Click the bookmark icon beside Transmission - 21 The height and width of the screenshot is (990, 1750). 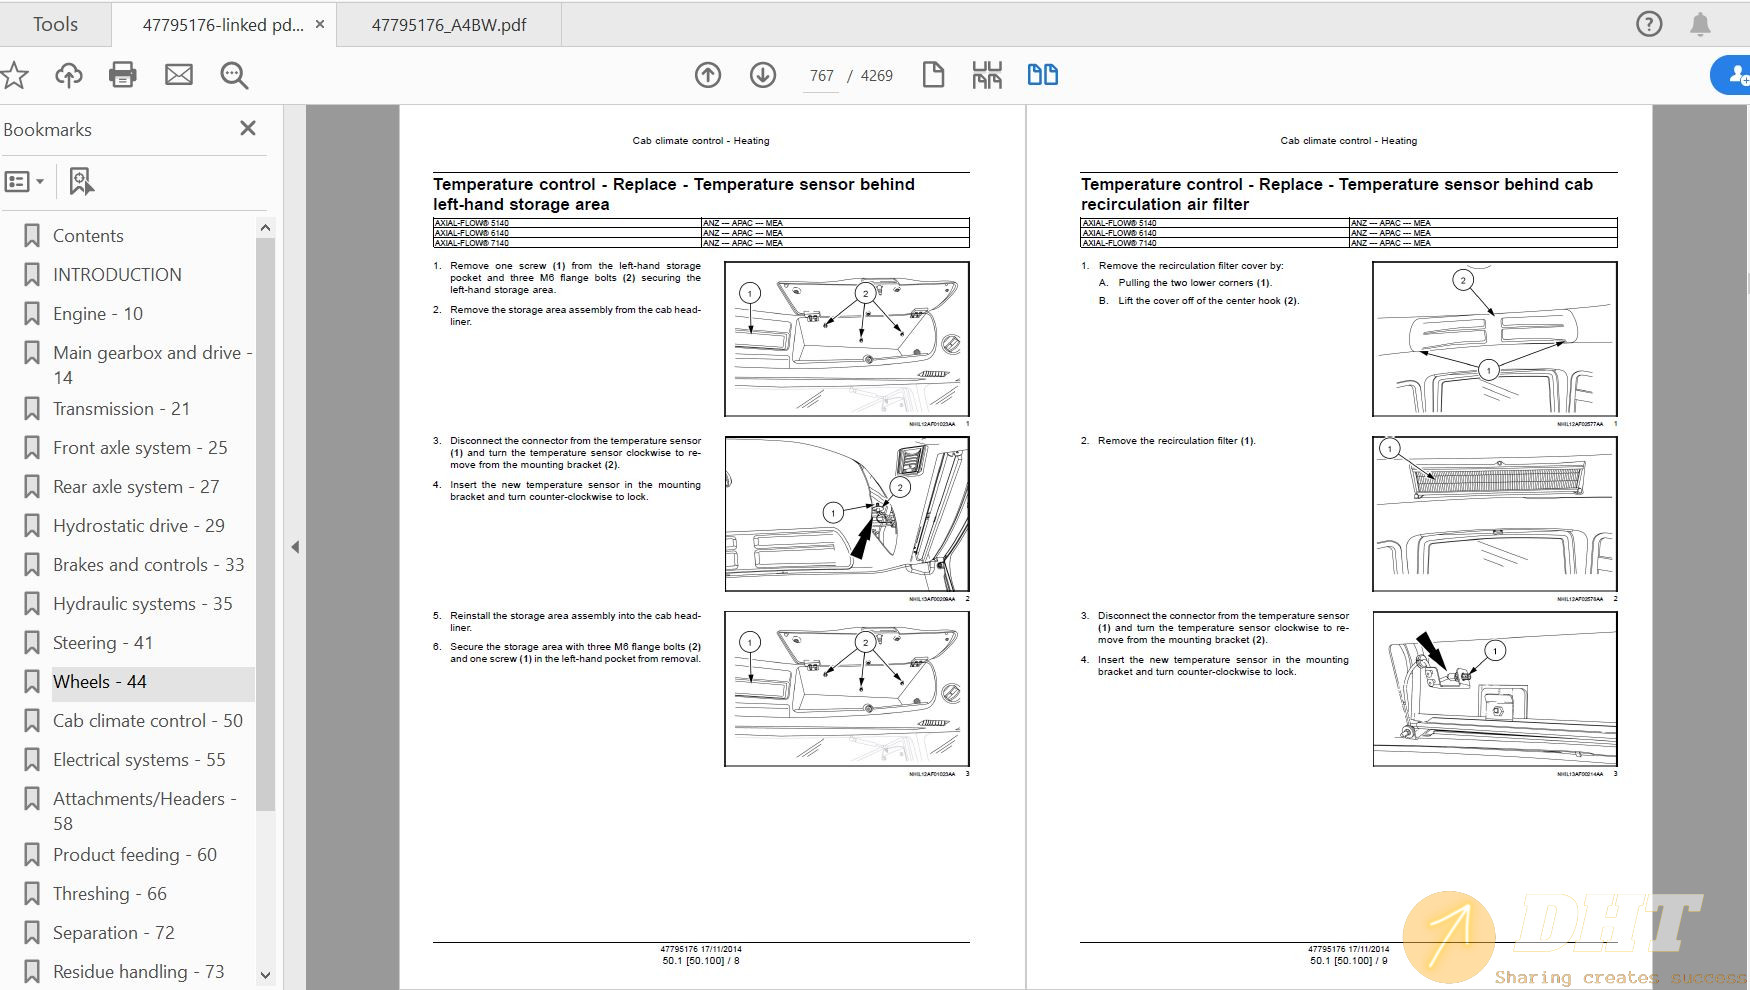pyautogui.click(x=32, y=409)
